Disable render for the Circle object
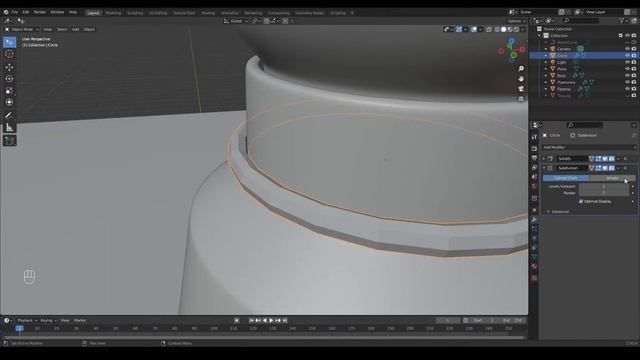This screenshot has width=640, height=360. (634, 55)
